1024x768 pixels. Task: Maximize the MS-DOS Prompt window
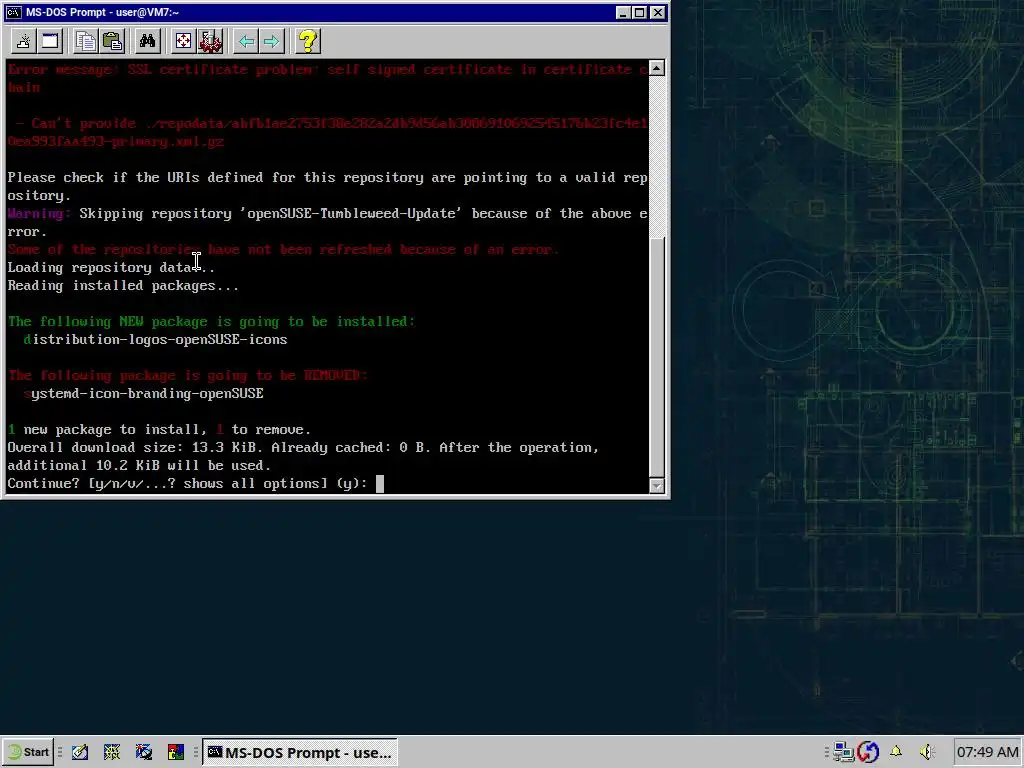[640, 12]
